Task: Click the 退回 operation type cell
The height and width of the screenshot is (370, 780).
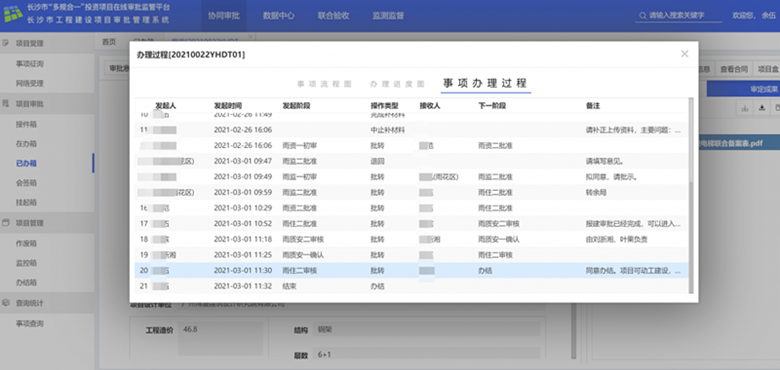Action: pos(378,162)
